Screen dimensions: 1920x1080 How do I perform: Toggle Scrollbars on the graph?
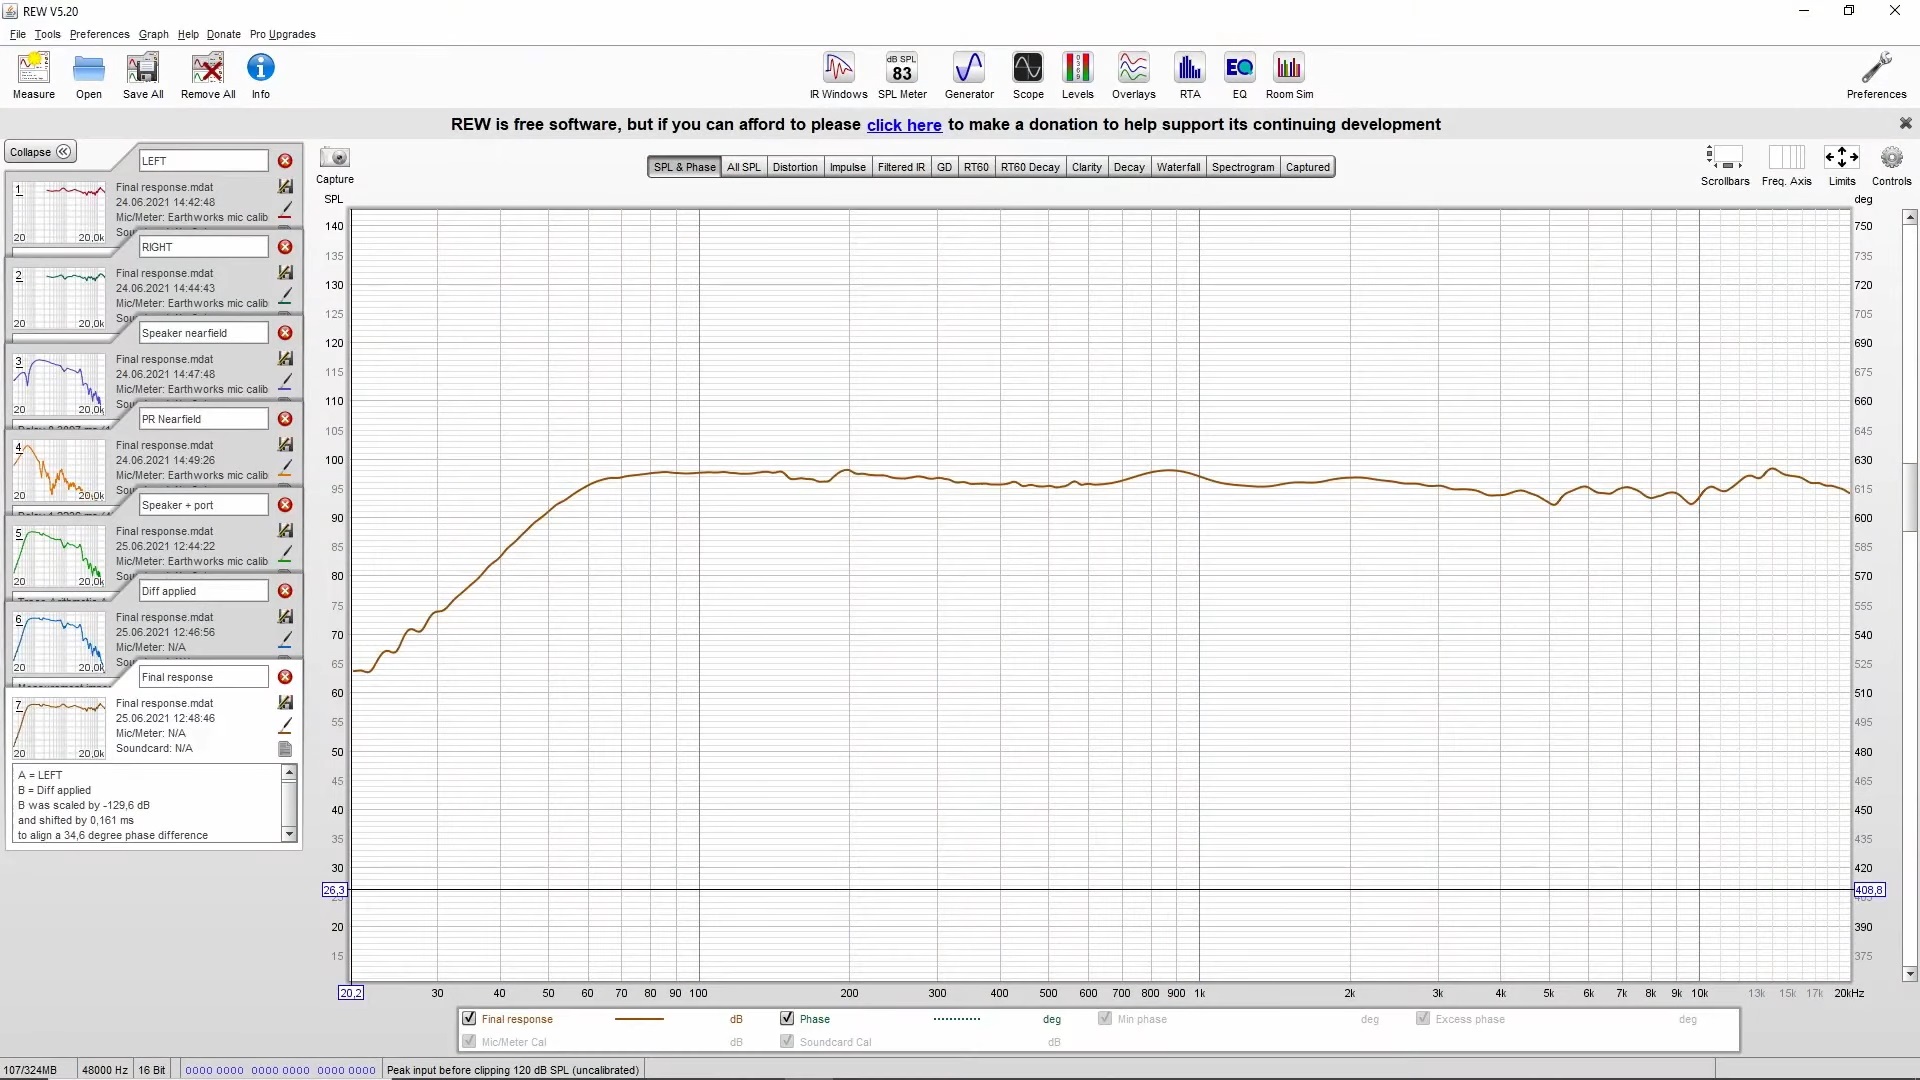[1724, 158]
